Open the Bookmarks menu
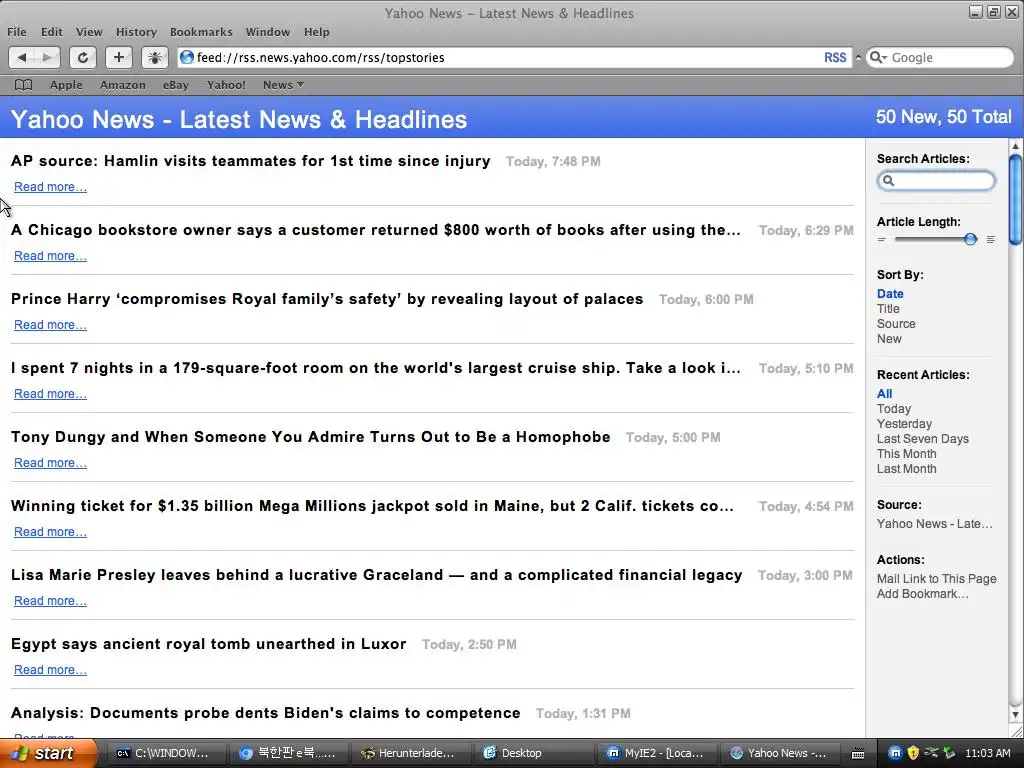 [201, 32]
